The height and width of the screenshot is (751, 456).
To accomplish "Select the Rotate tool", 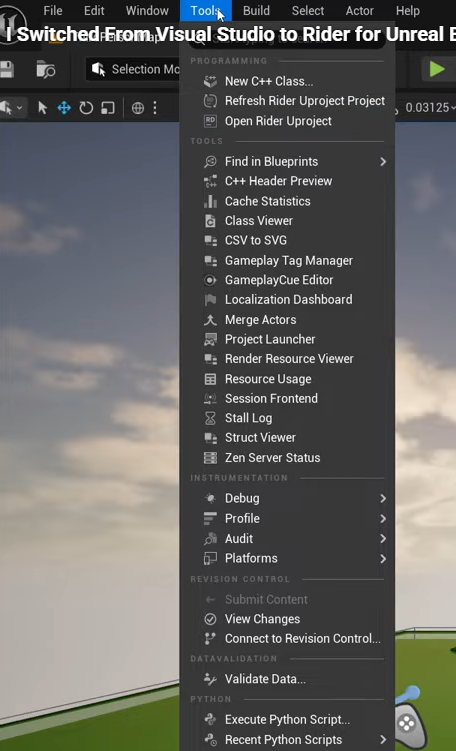I will 86,108.
